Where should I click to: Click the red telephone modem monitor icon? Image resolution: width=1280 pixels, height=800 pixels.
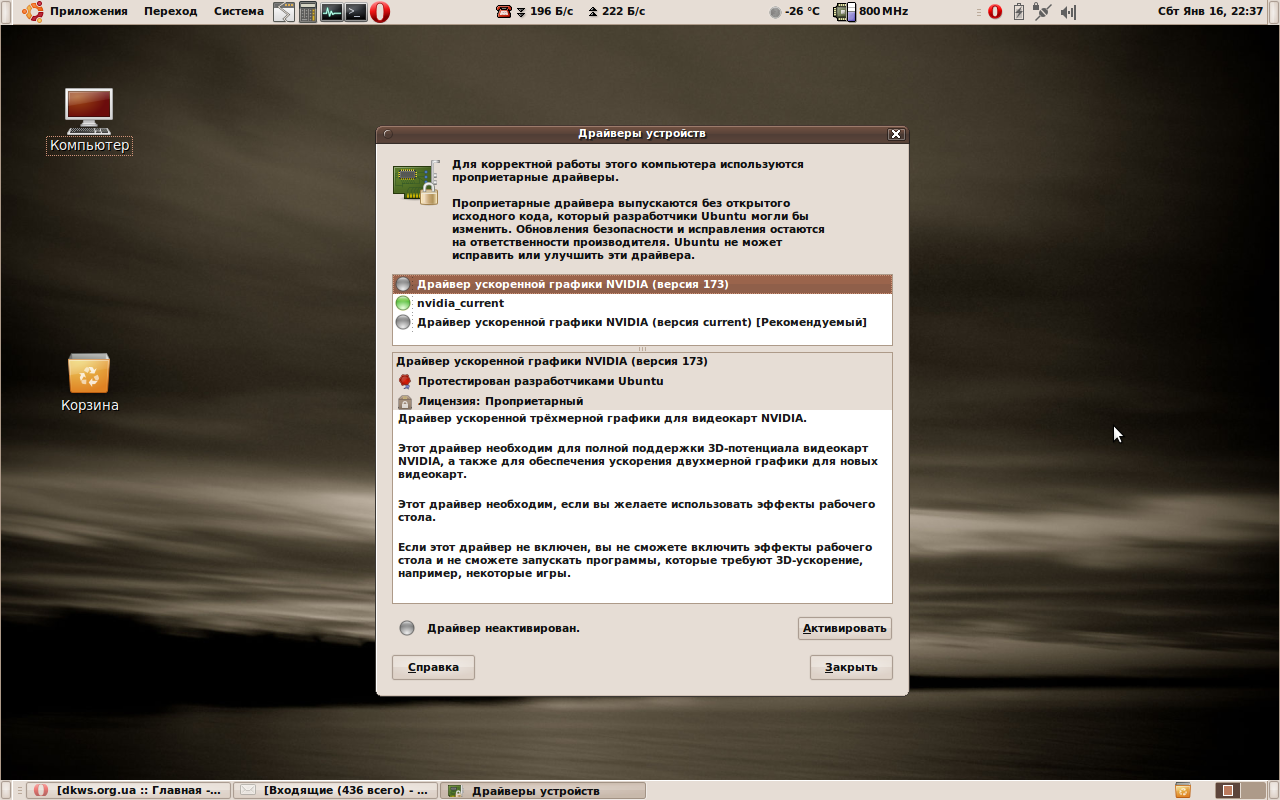[504, 12]
